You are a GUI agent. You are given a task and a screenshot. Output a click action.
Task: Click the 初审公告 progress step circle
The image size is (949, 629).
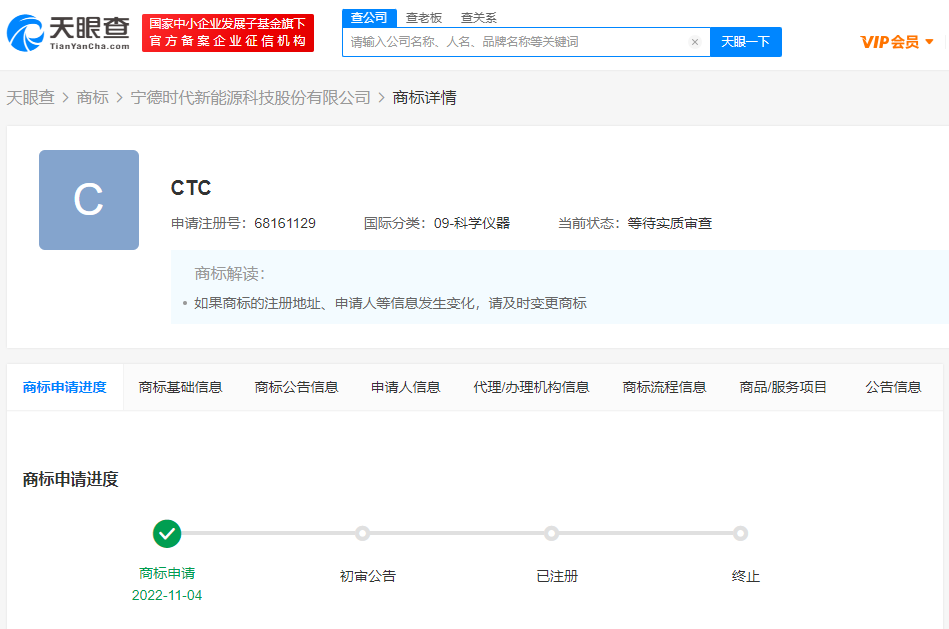(363, 533)
